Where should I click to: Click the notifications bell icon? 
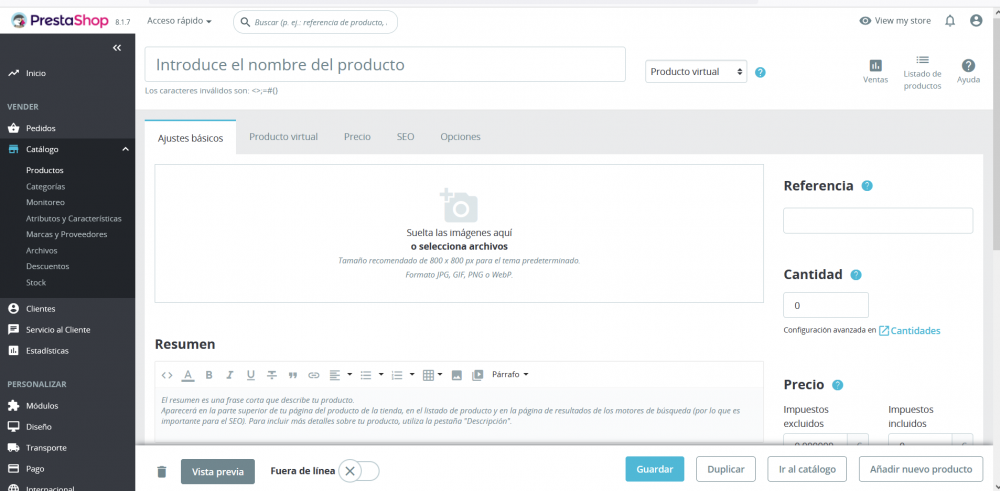click(950, 21)
